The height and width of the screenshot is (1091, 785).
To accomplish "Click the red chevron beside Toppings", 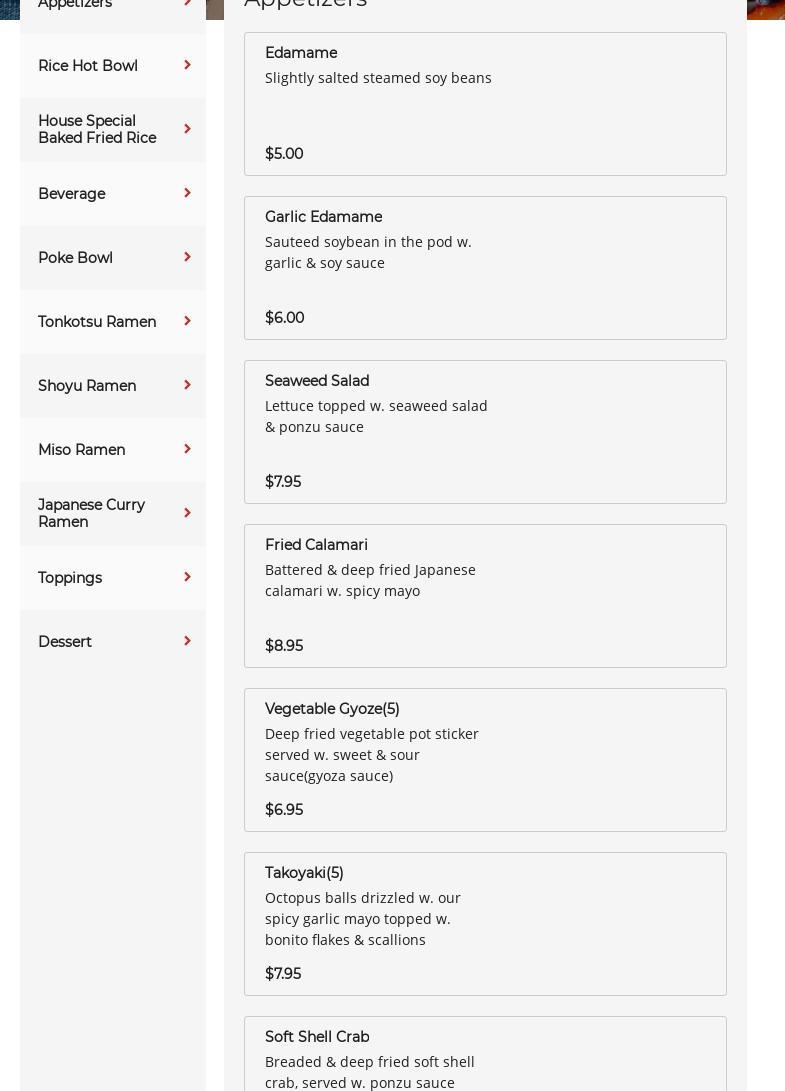I will (x=187, y=577).
